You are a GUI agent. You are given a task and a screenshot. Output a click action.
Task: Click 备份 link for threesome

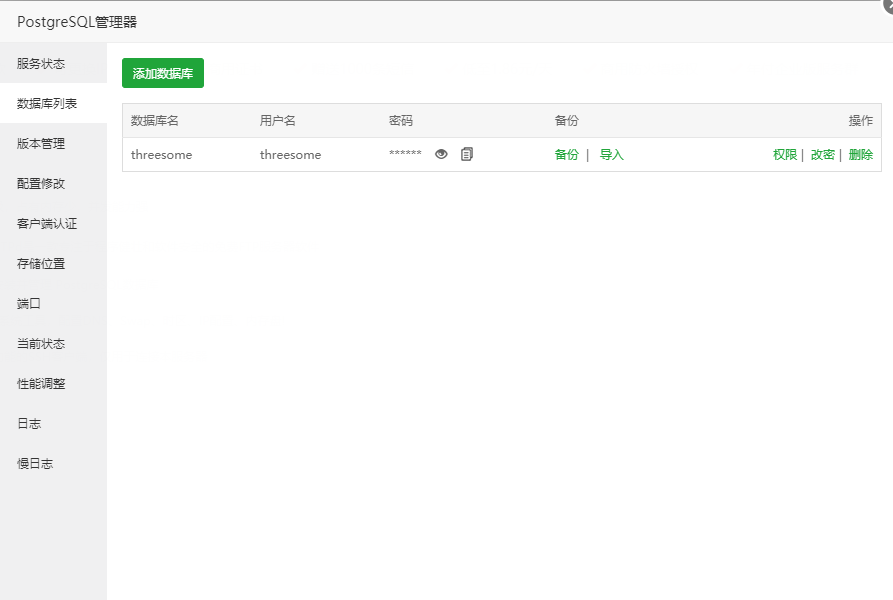pyautogui.click(x=566, y=154)
